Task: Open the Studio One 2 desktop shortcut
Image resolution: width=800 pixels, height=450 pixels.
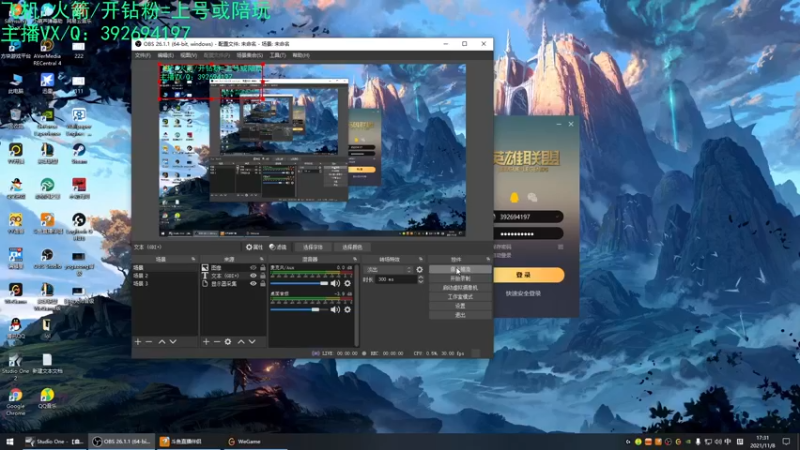Action: click(15, 366)
